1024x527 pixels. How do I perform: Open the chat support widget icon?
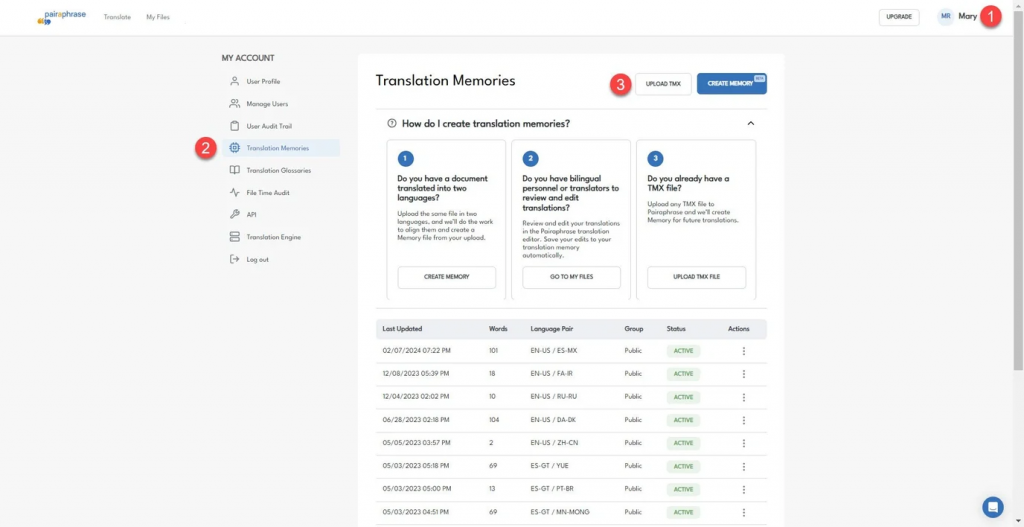point(993,507)
